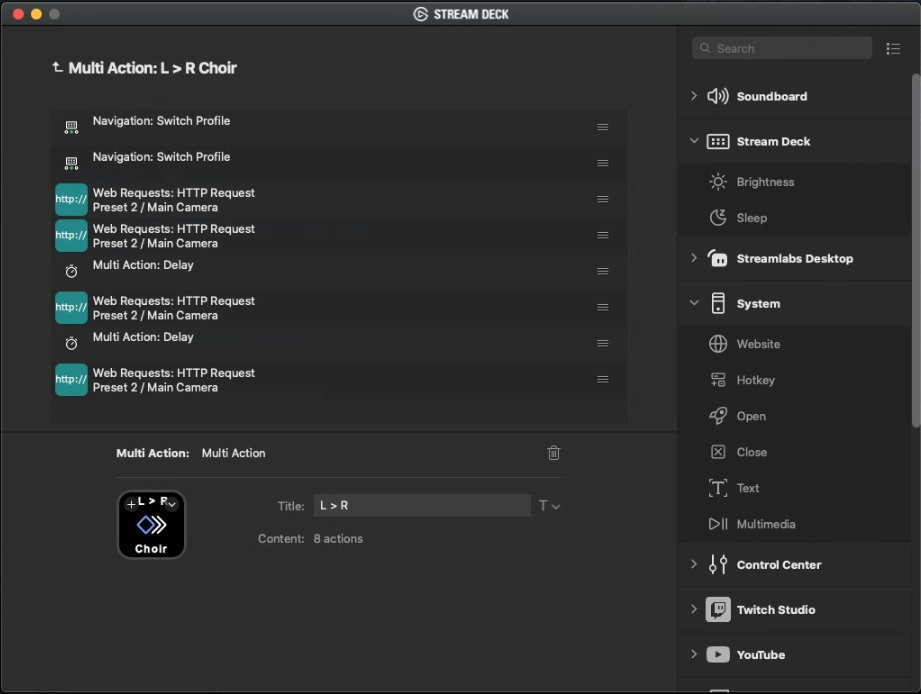Click plus icon on key image preview
This screenshot has height=694, width=921.
pos(131,504)
